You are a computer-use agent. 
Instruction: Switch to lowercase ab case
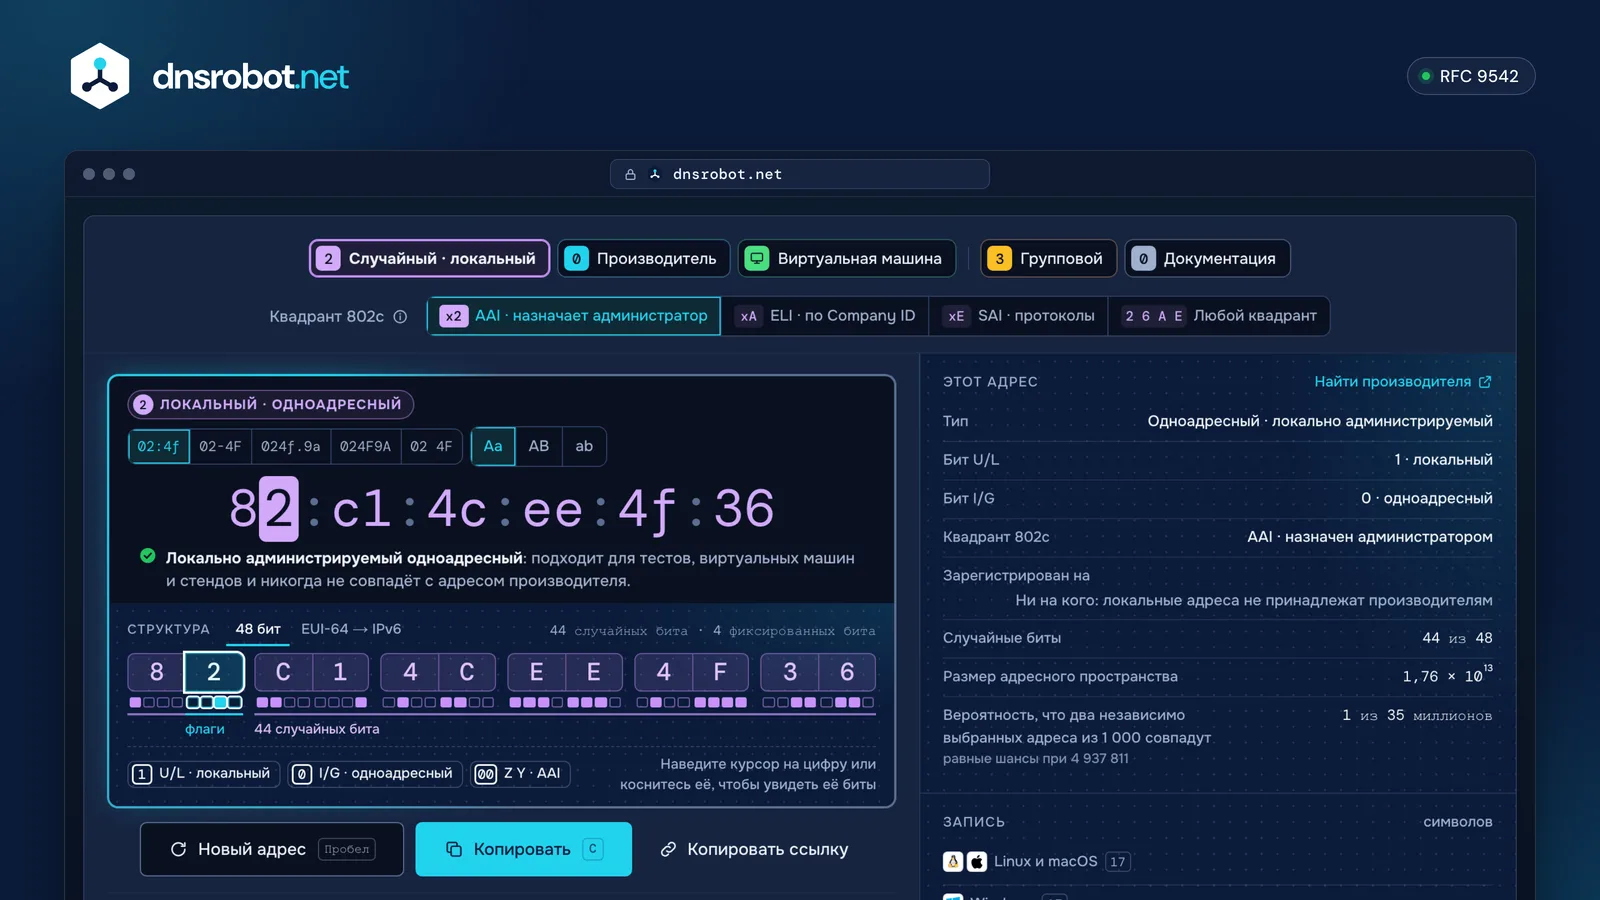coord(584,446)
